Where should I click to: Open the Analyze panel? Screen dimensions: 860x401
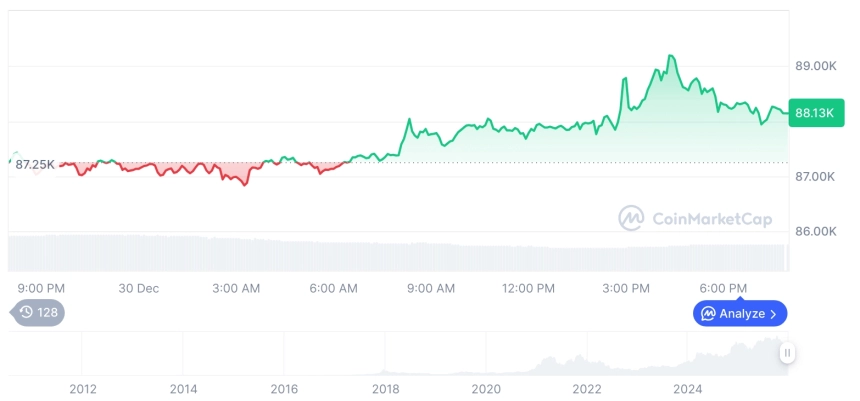point(740,314)
